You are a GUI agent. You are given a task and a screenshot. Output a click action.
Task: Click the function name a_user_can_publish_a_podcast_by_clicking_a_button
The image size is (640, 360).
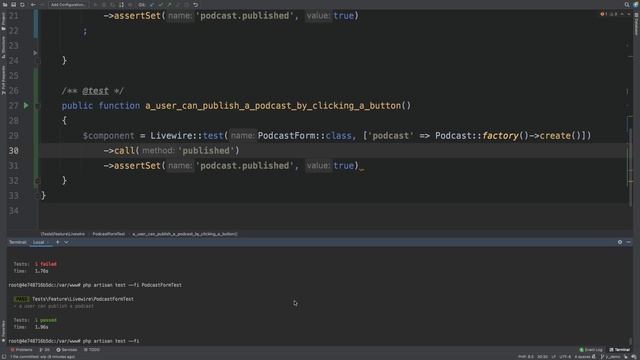[273, 106]
